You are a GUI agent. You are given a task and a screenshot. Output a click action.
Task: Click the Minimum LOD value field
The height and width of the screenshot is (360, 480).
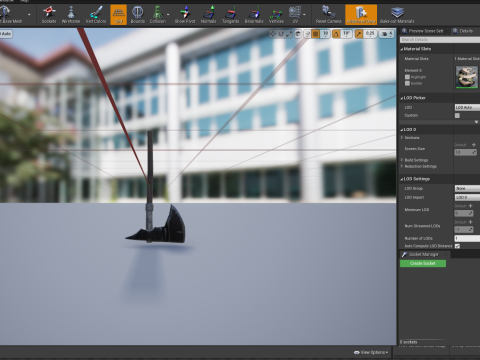tap(464, 213)
